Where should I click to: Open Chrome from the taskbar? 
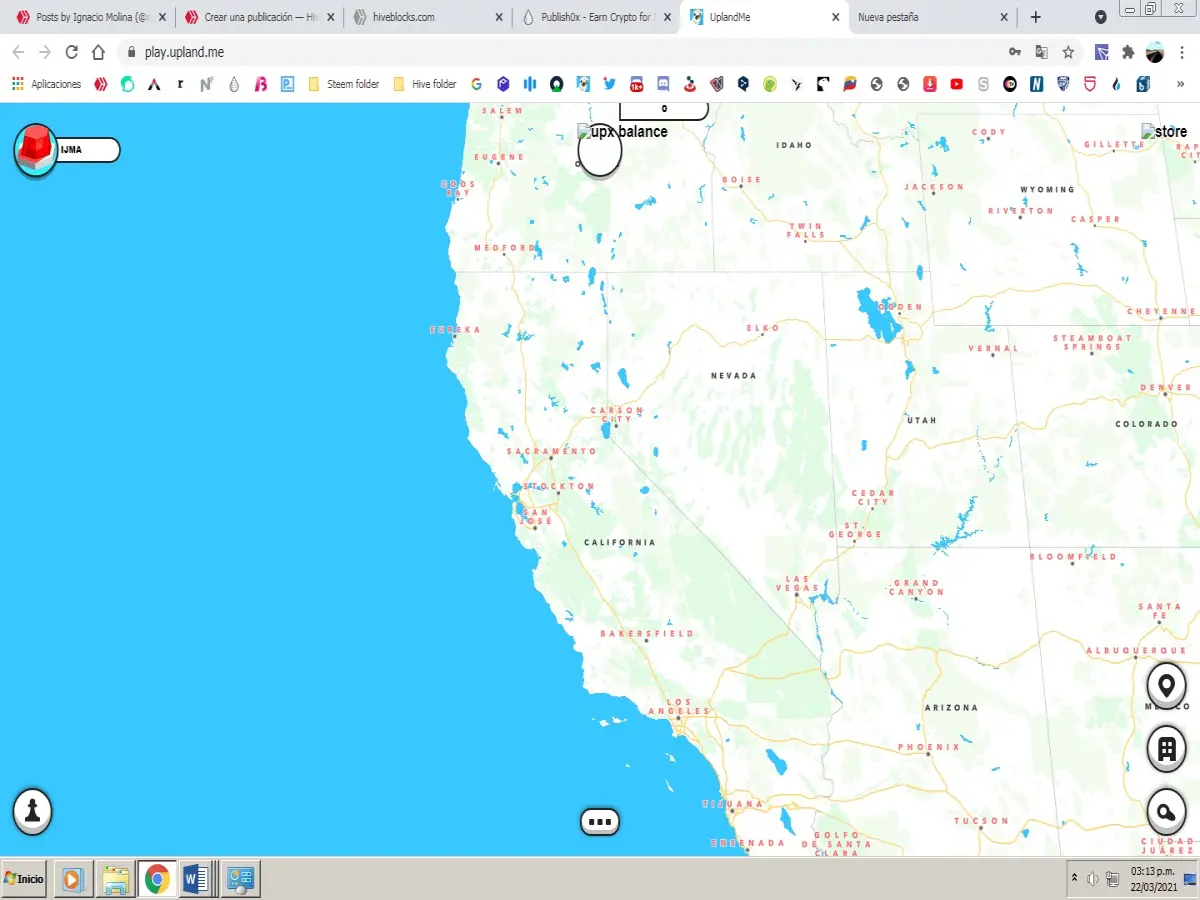click(157, 879)
